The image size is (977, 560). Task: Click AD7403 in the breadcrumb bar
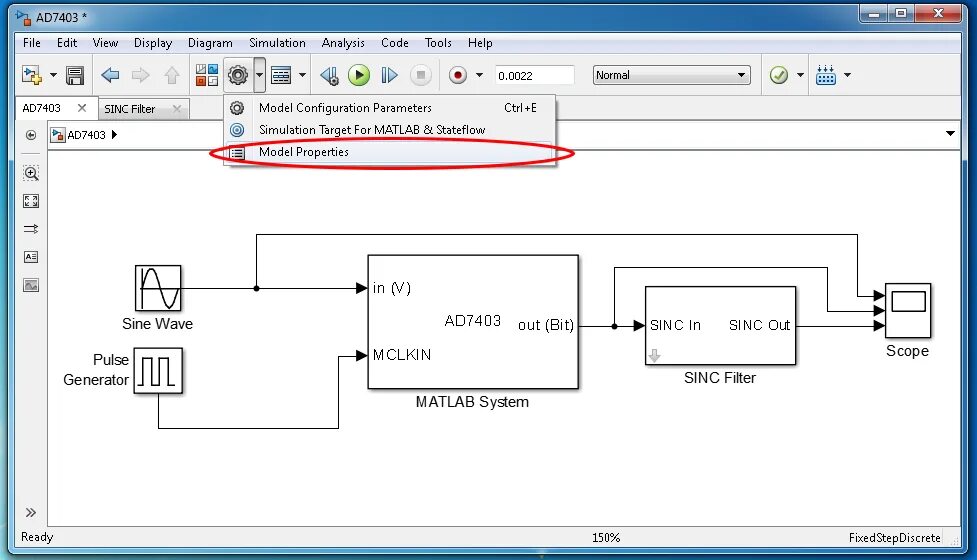point(86,135)
